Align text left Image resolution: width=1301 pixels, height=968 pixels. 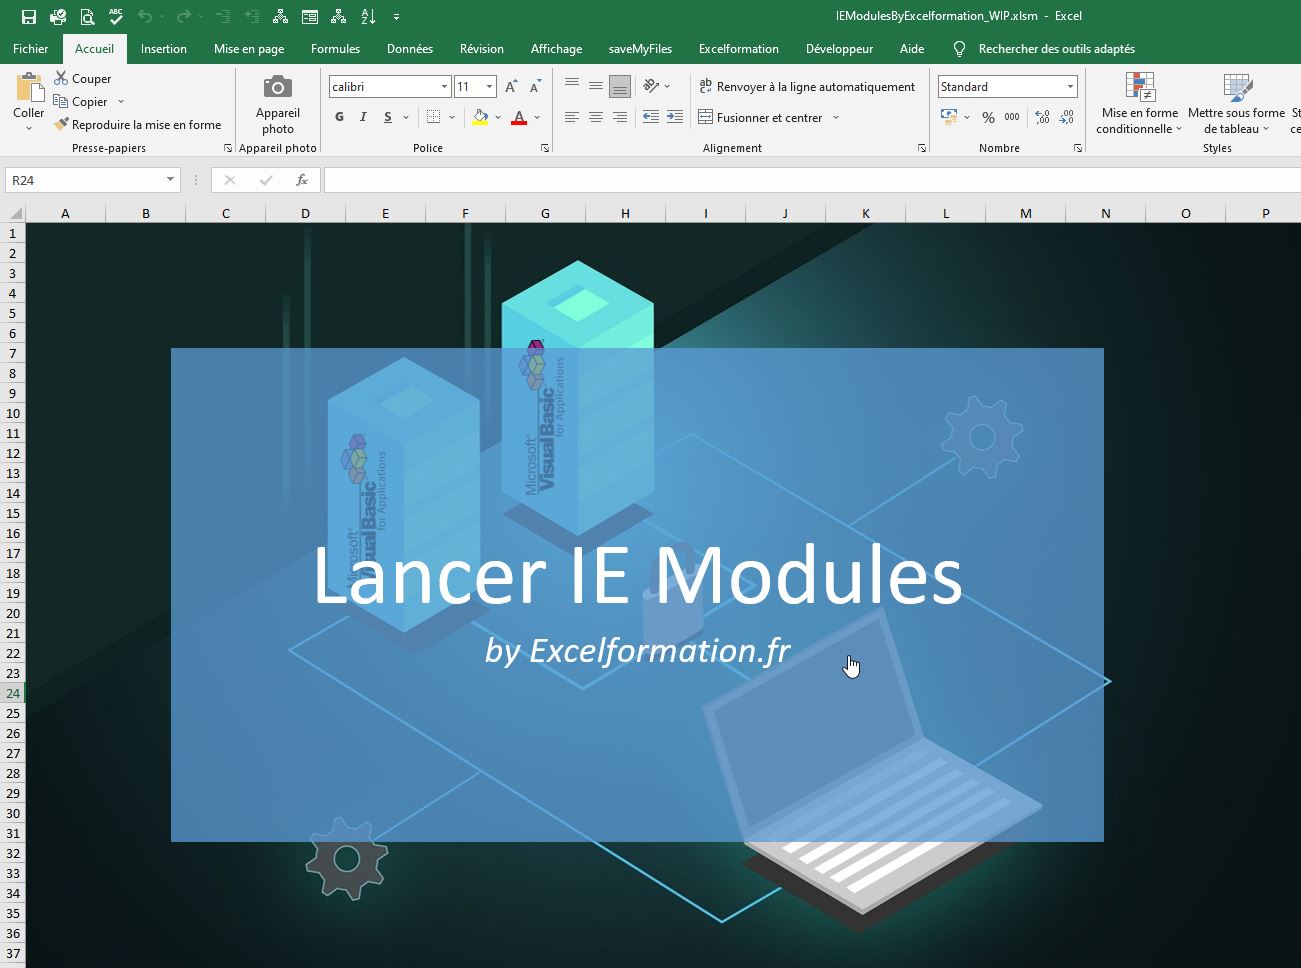click(572, 117)
